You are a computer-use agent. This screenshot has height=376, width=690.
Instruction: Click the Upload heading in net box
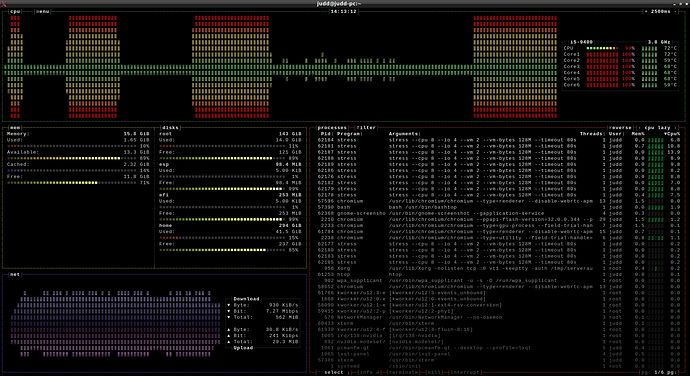pos(243,348)
